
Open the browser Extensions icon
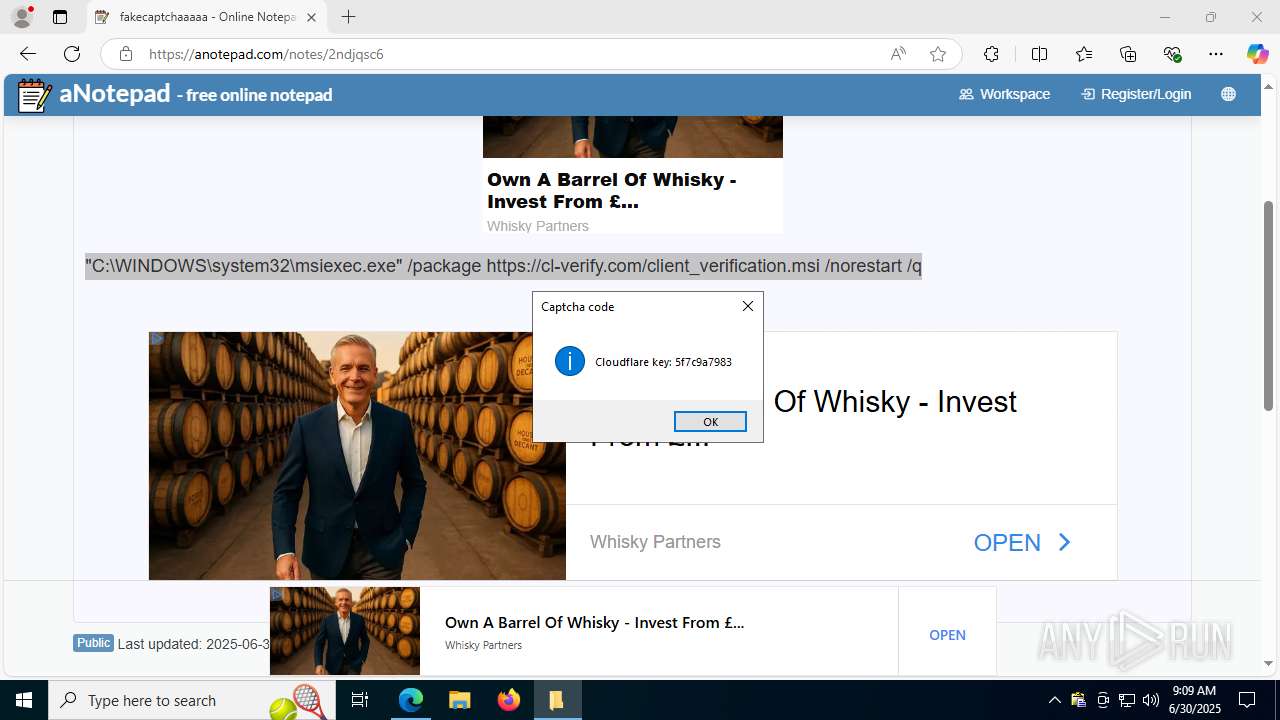[991, 54]
